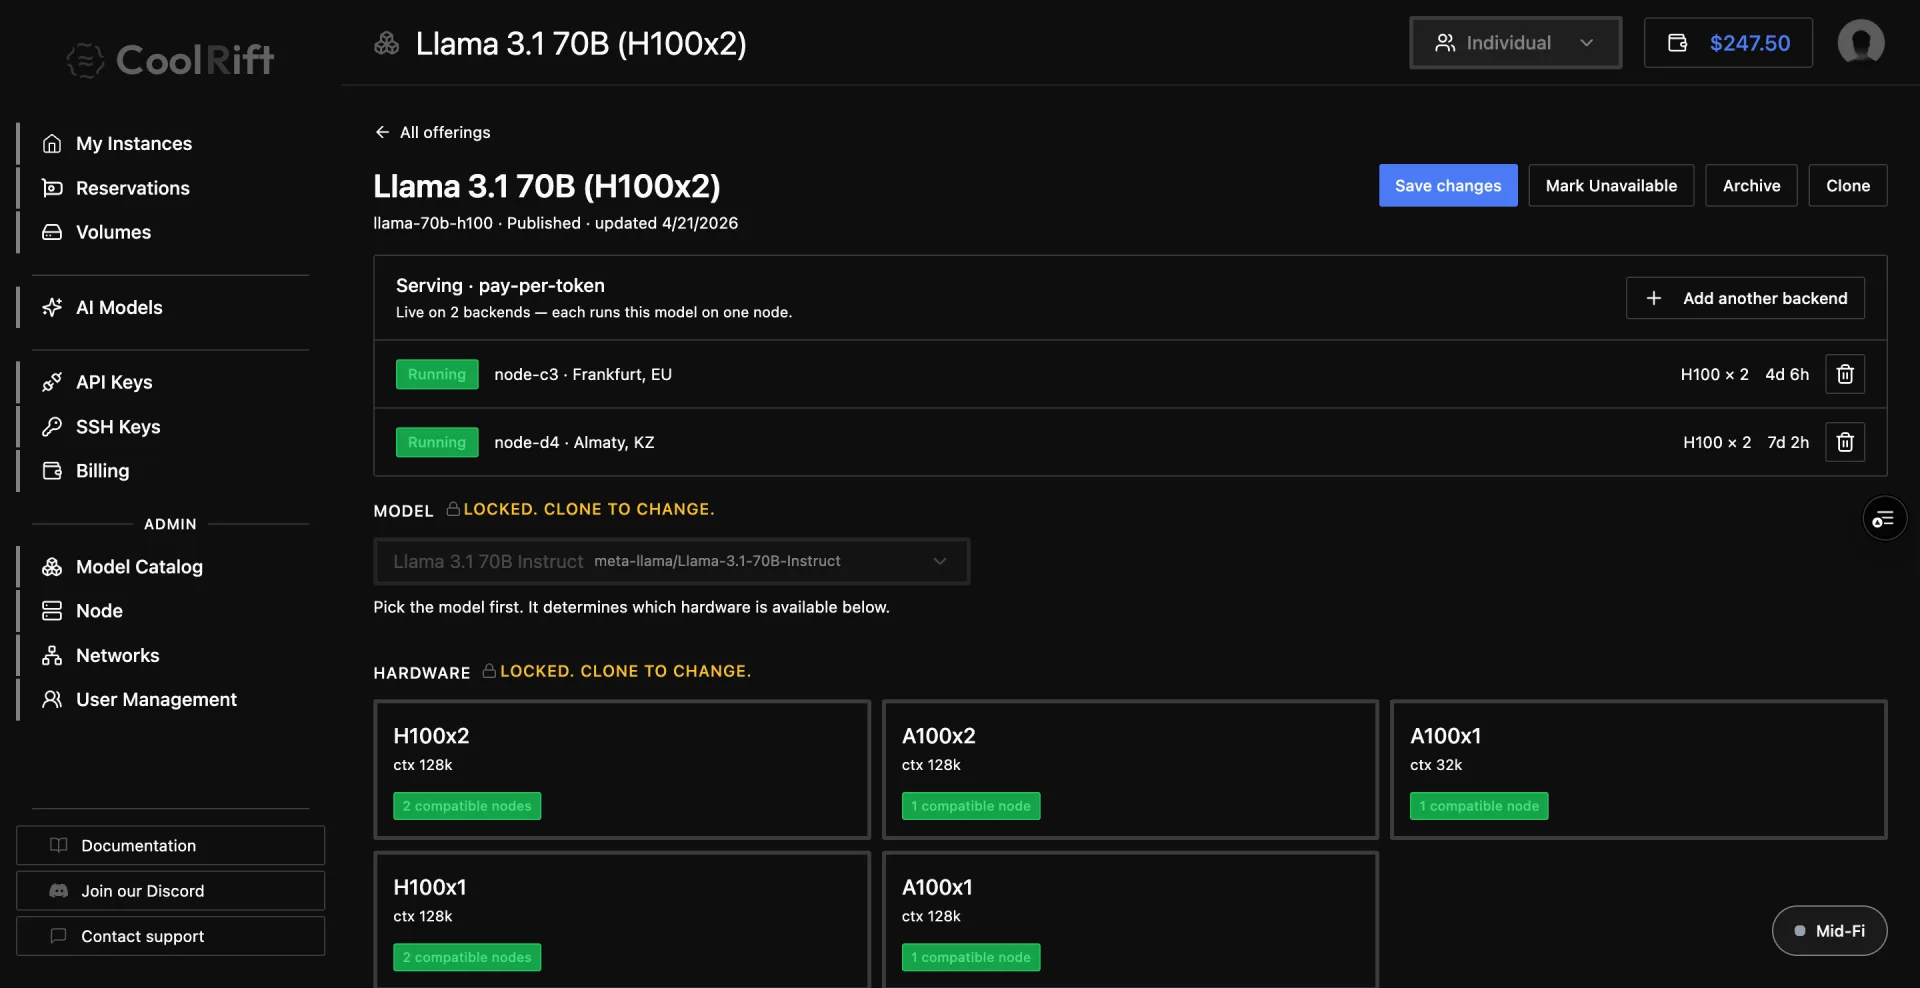Click the Billing wallet icon
This screenshot has width=1920, height=988.
(52, 471)
